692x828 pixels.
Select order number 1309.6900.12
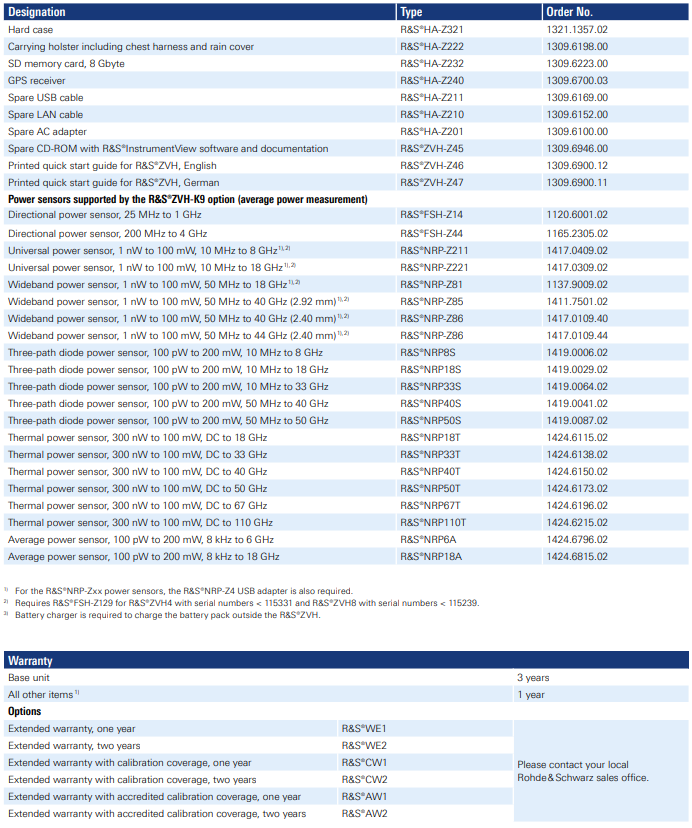point(577,165)
